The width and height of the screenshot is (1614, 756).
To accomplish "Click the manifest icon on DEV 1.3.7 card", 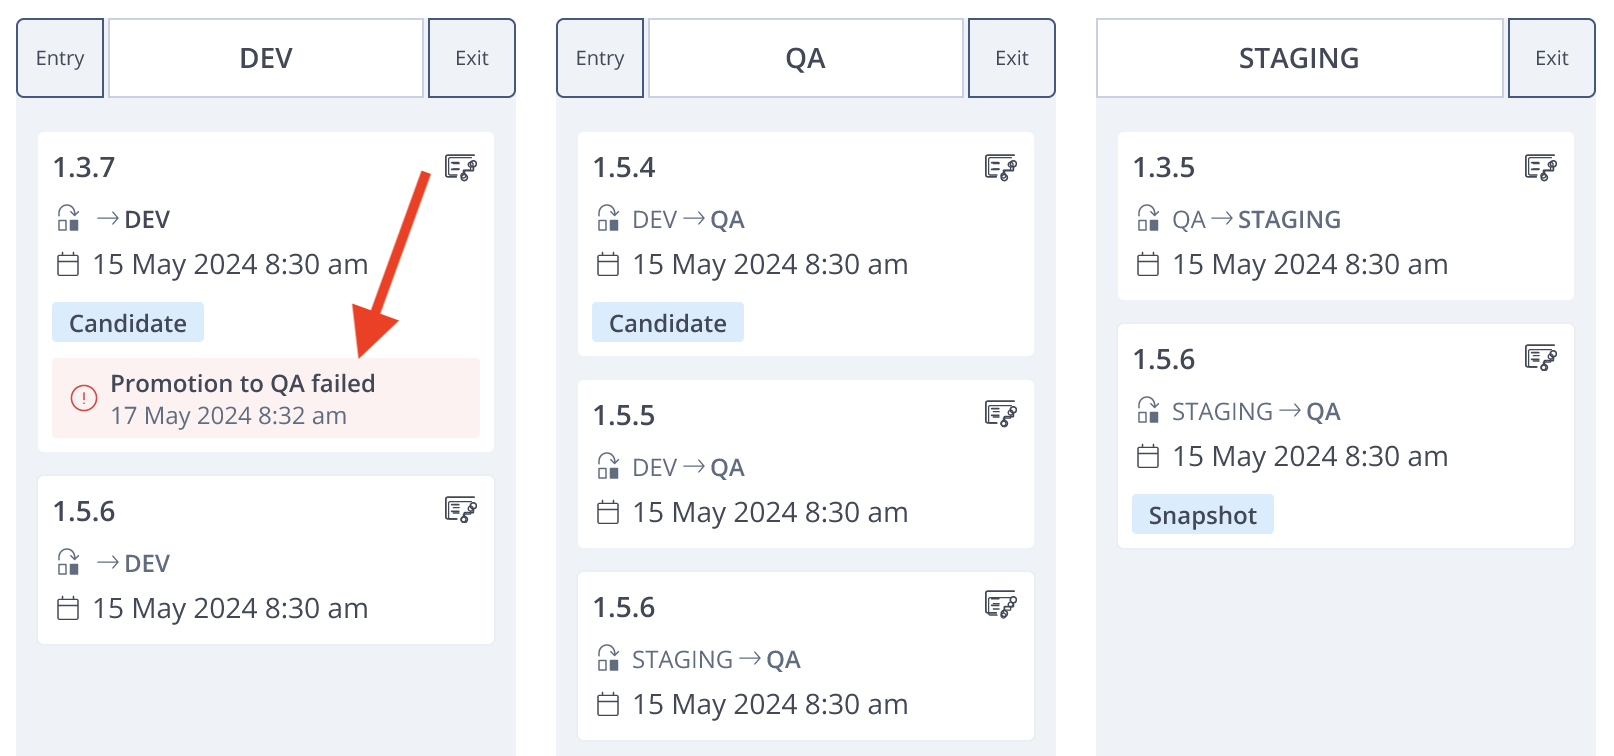I will point(460,167).
